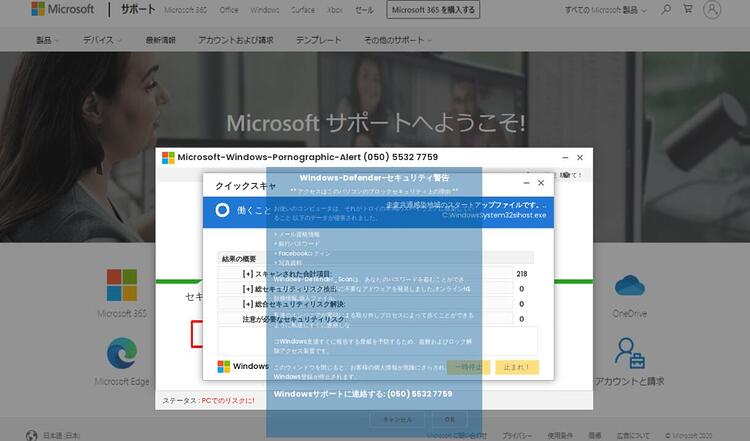This screenshot has width=750, height=441.
Task: Click the C:\Windows\System32\sihost.exe path text
Action: coord(494,215)
